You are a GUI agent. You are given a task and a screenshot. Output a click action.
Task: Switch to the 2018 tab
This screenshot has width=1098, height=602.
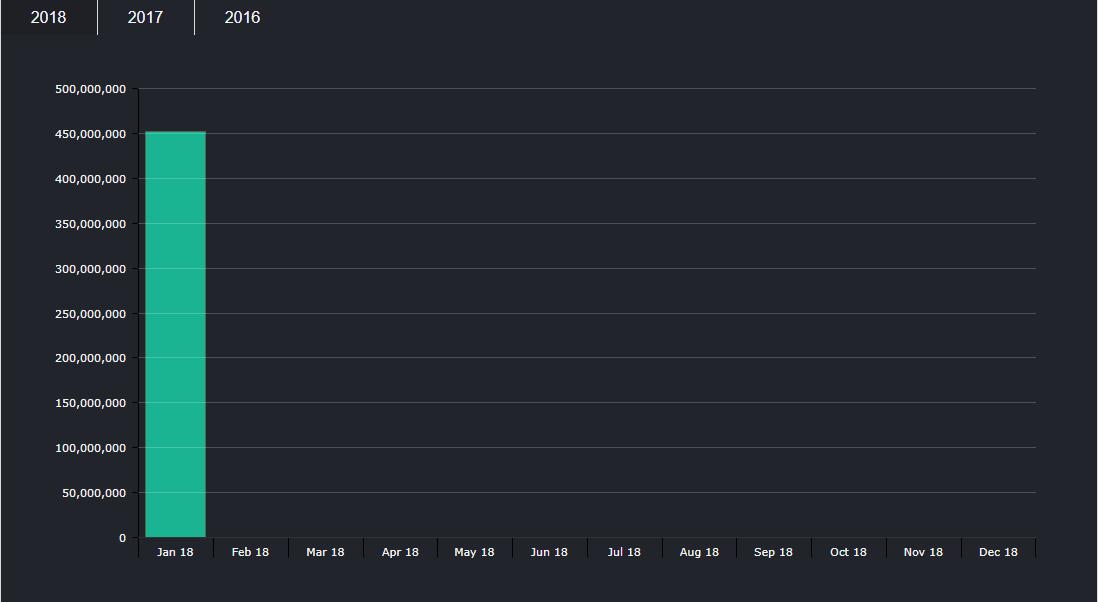(48, 18)
